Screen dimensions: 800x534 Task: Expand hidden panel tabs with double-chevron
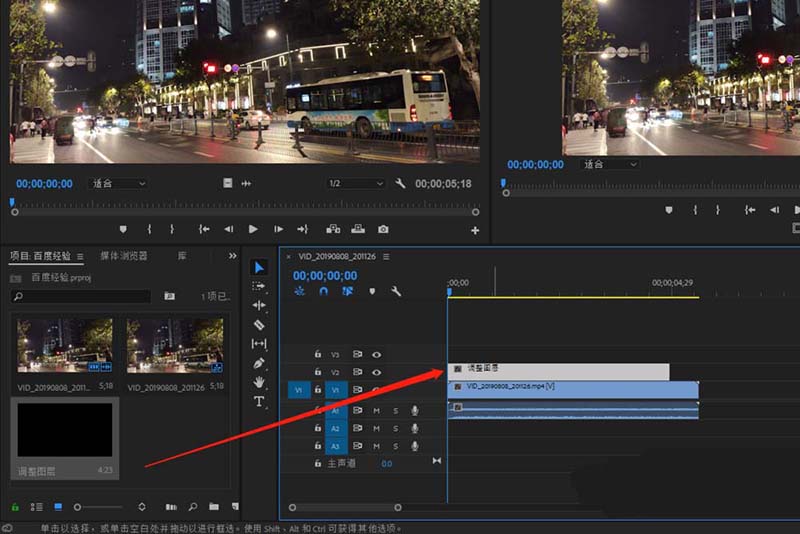(x=233, y=256)
